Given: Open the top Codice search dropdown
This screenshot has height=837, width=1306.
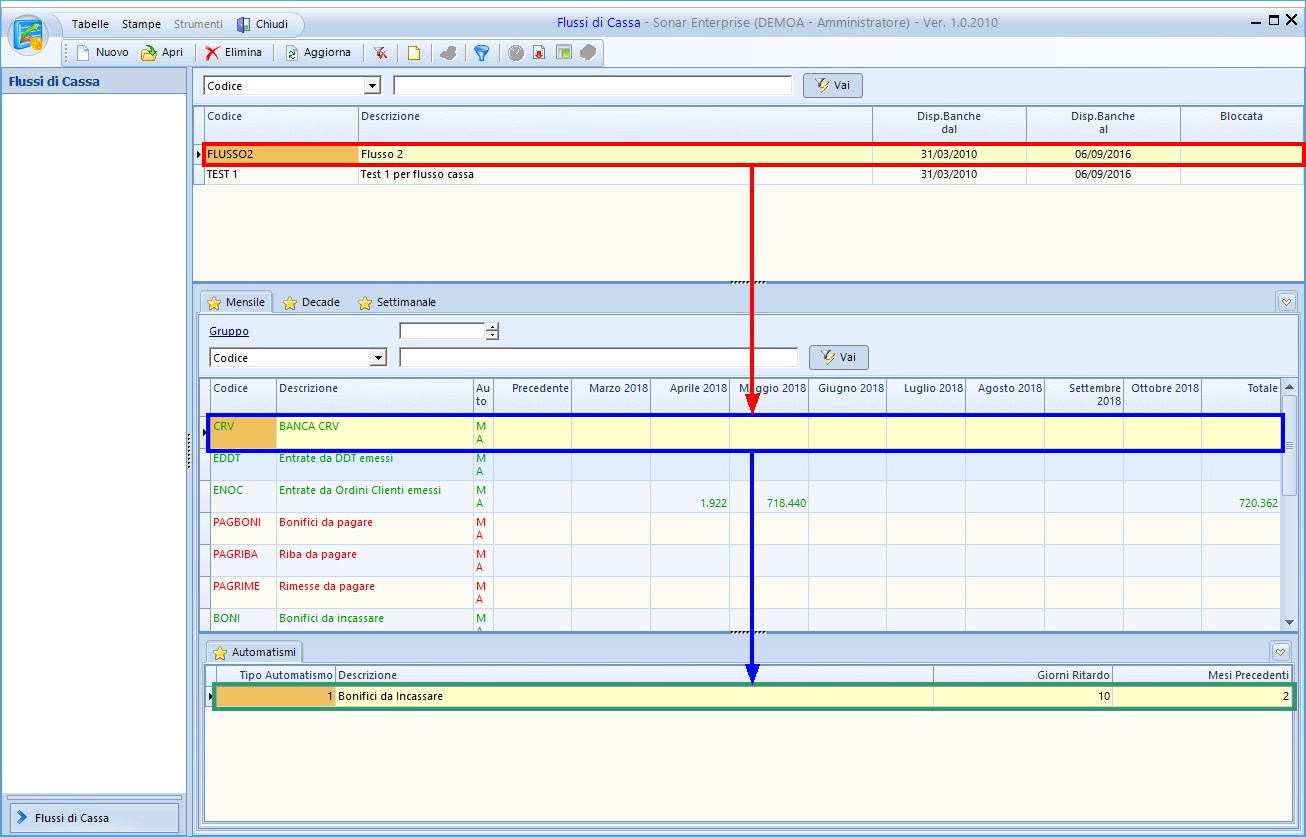Looking at the screenshot, I should pyautogui.click(x=373, y=86).
